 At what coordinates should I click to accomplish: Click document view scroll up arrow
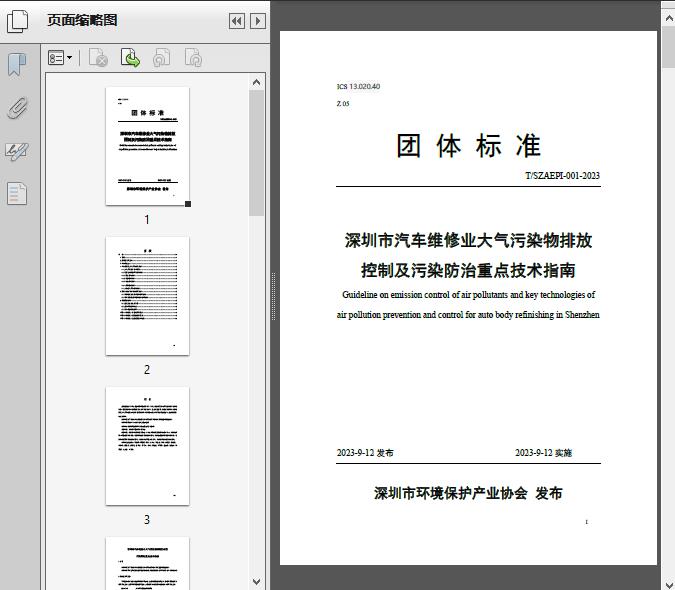[669, 19]
